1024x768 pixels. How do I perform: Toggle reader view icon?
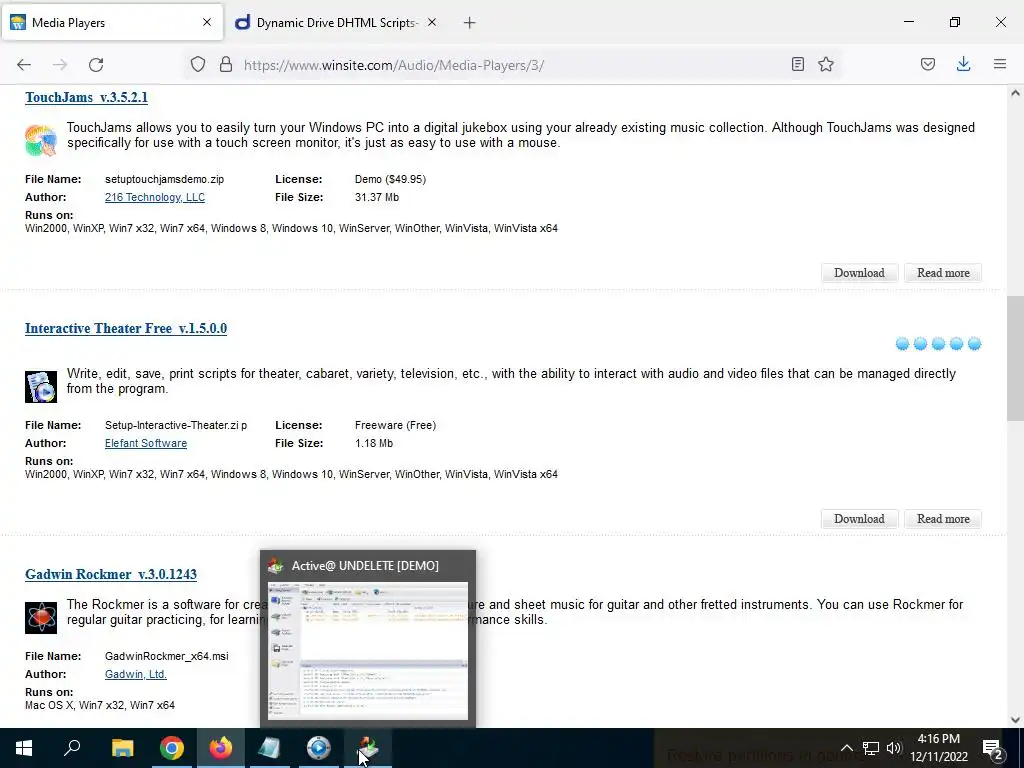797,64
